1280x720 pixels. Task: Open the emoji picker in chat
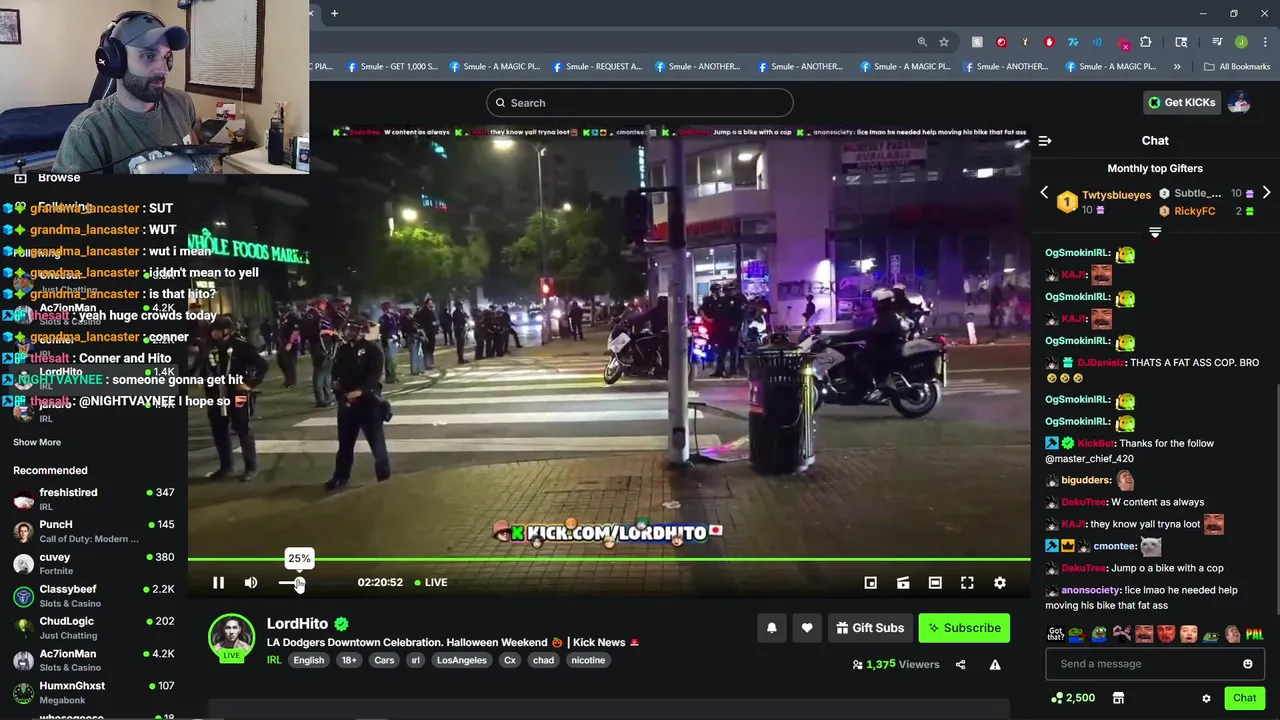click(1248, 664)
